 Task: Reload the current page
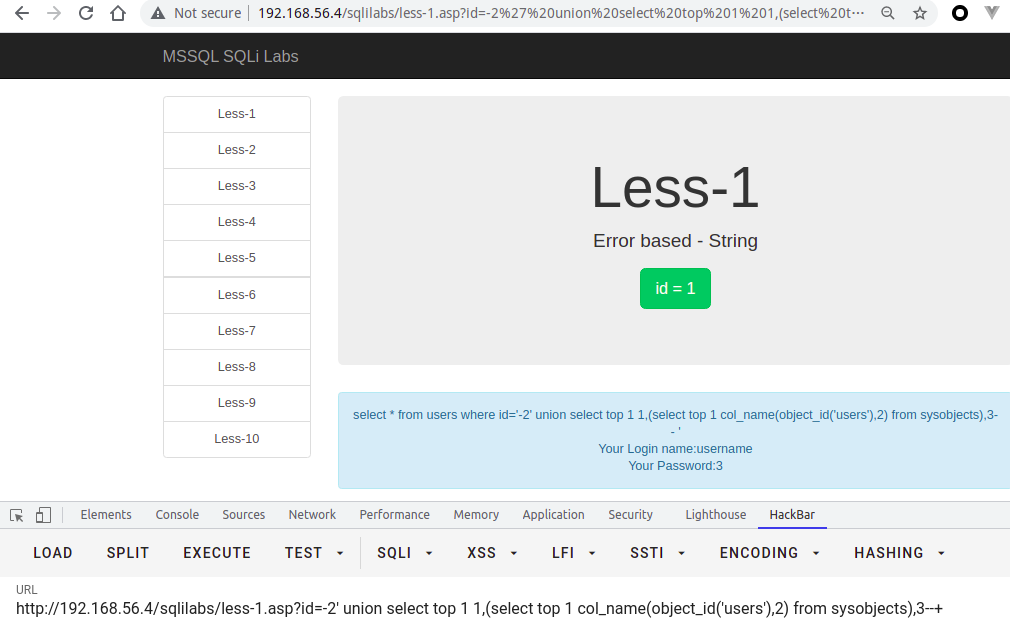pos(86,13)
